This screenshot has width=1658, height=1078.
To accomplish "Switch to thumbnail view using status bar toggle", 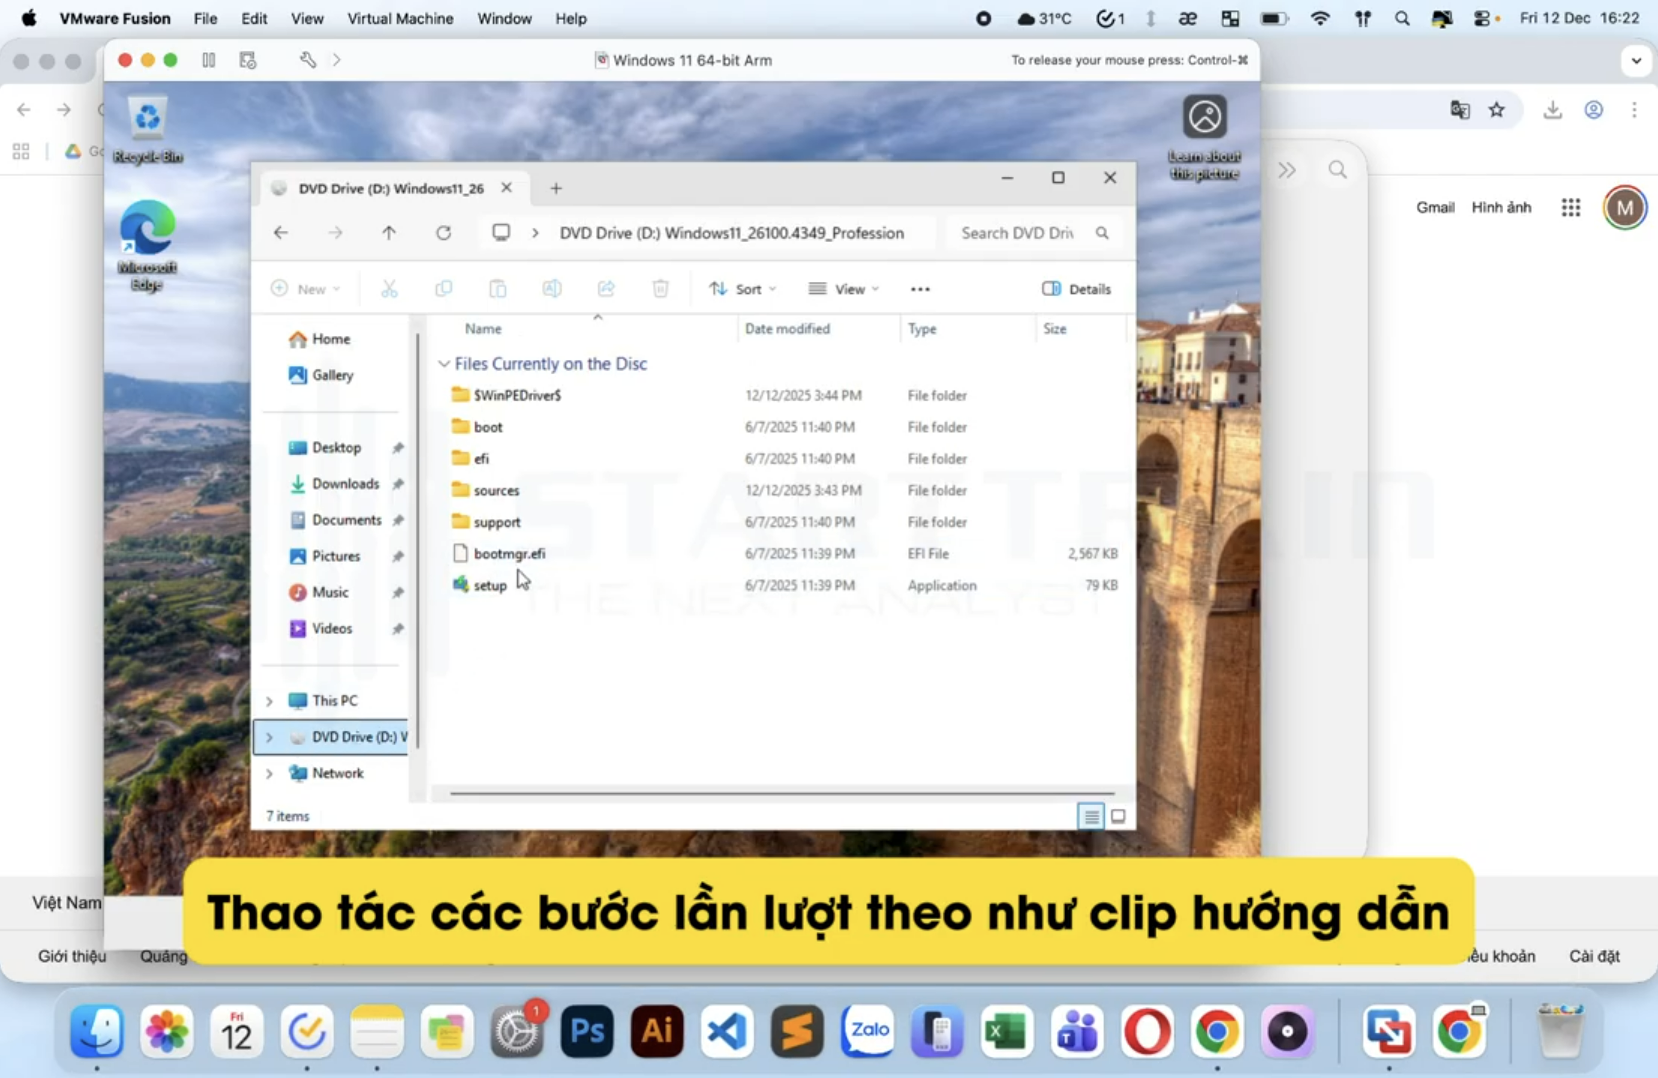I will tap(1119, 815).
